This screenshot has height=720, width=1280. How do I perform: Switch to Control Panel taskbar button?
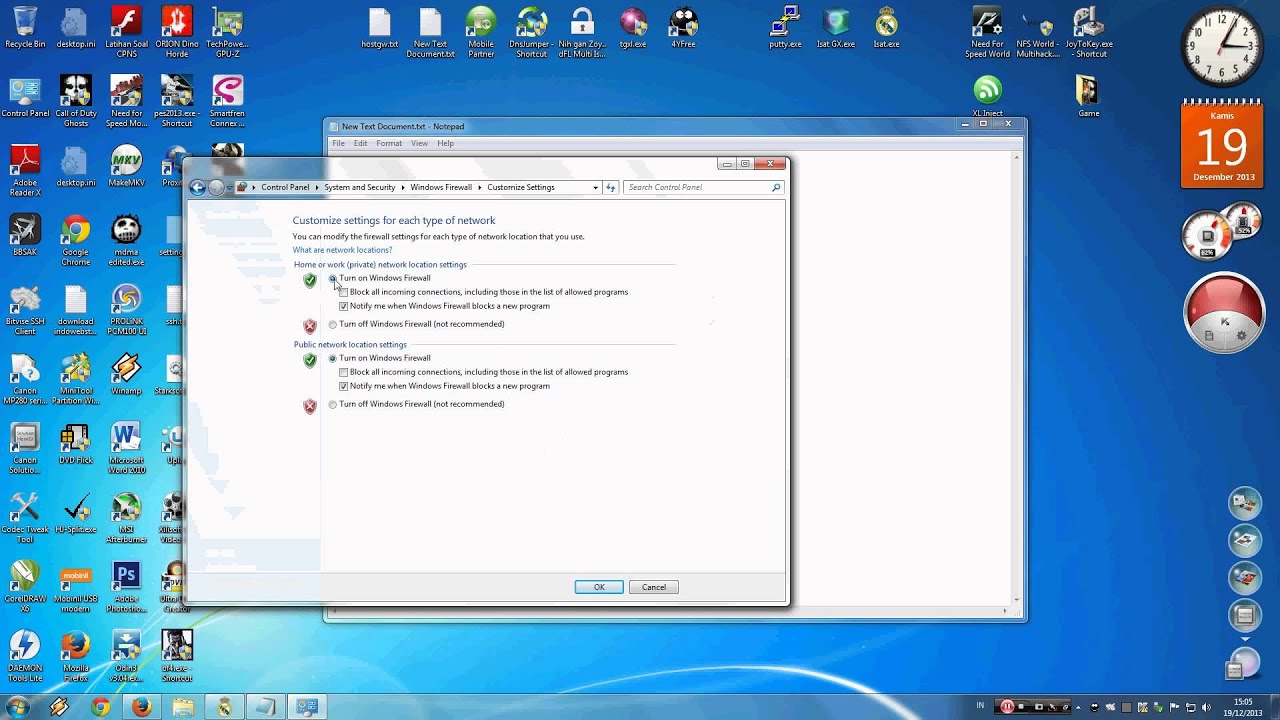(306, 707)
